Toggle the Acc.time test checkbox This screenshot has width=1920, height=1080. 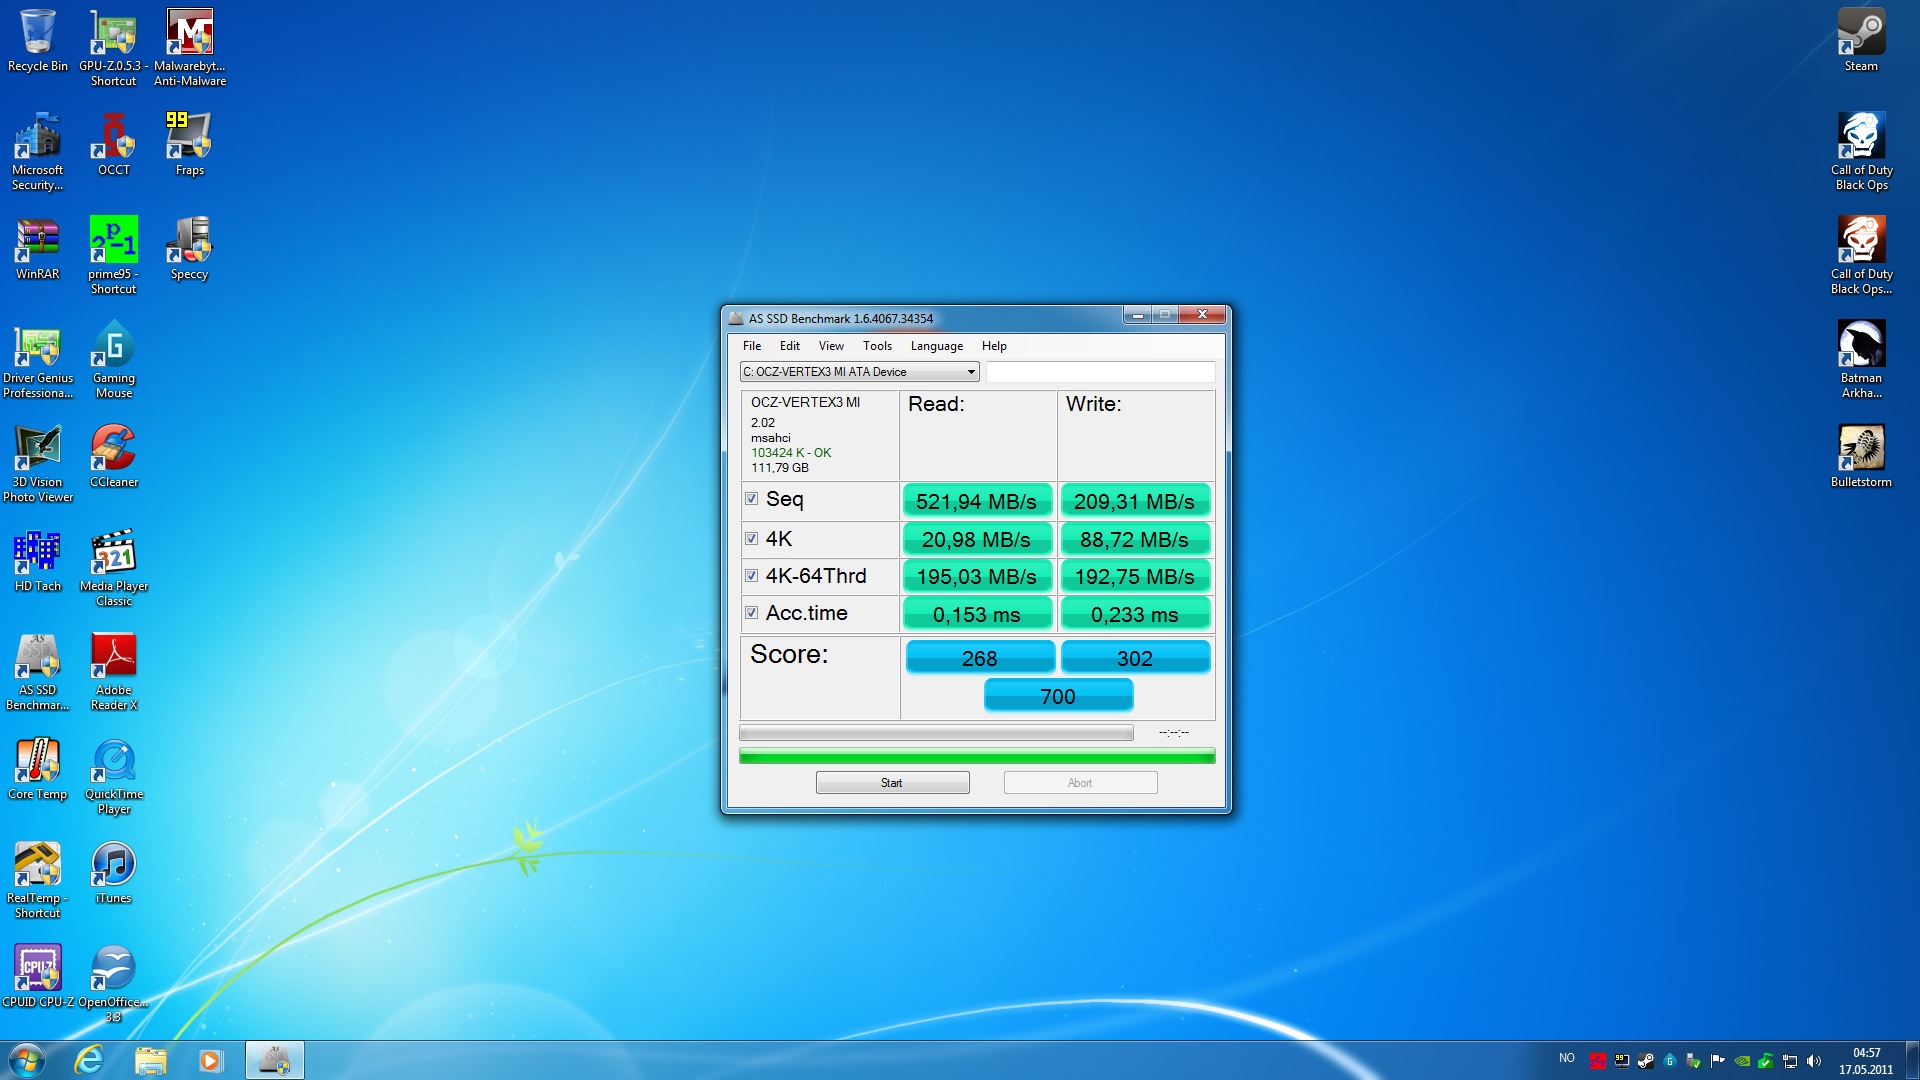pos(751,613)
